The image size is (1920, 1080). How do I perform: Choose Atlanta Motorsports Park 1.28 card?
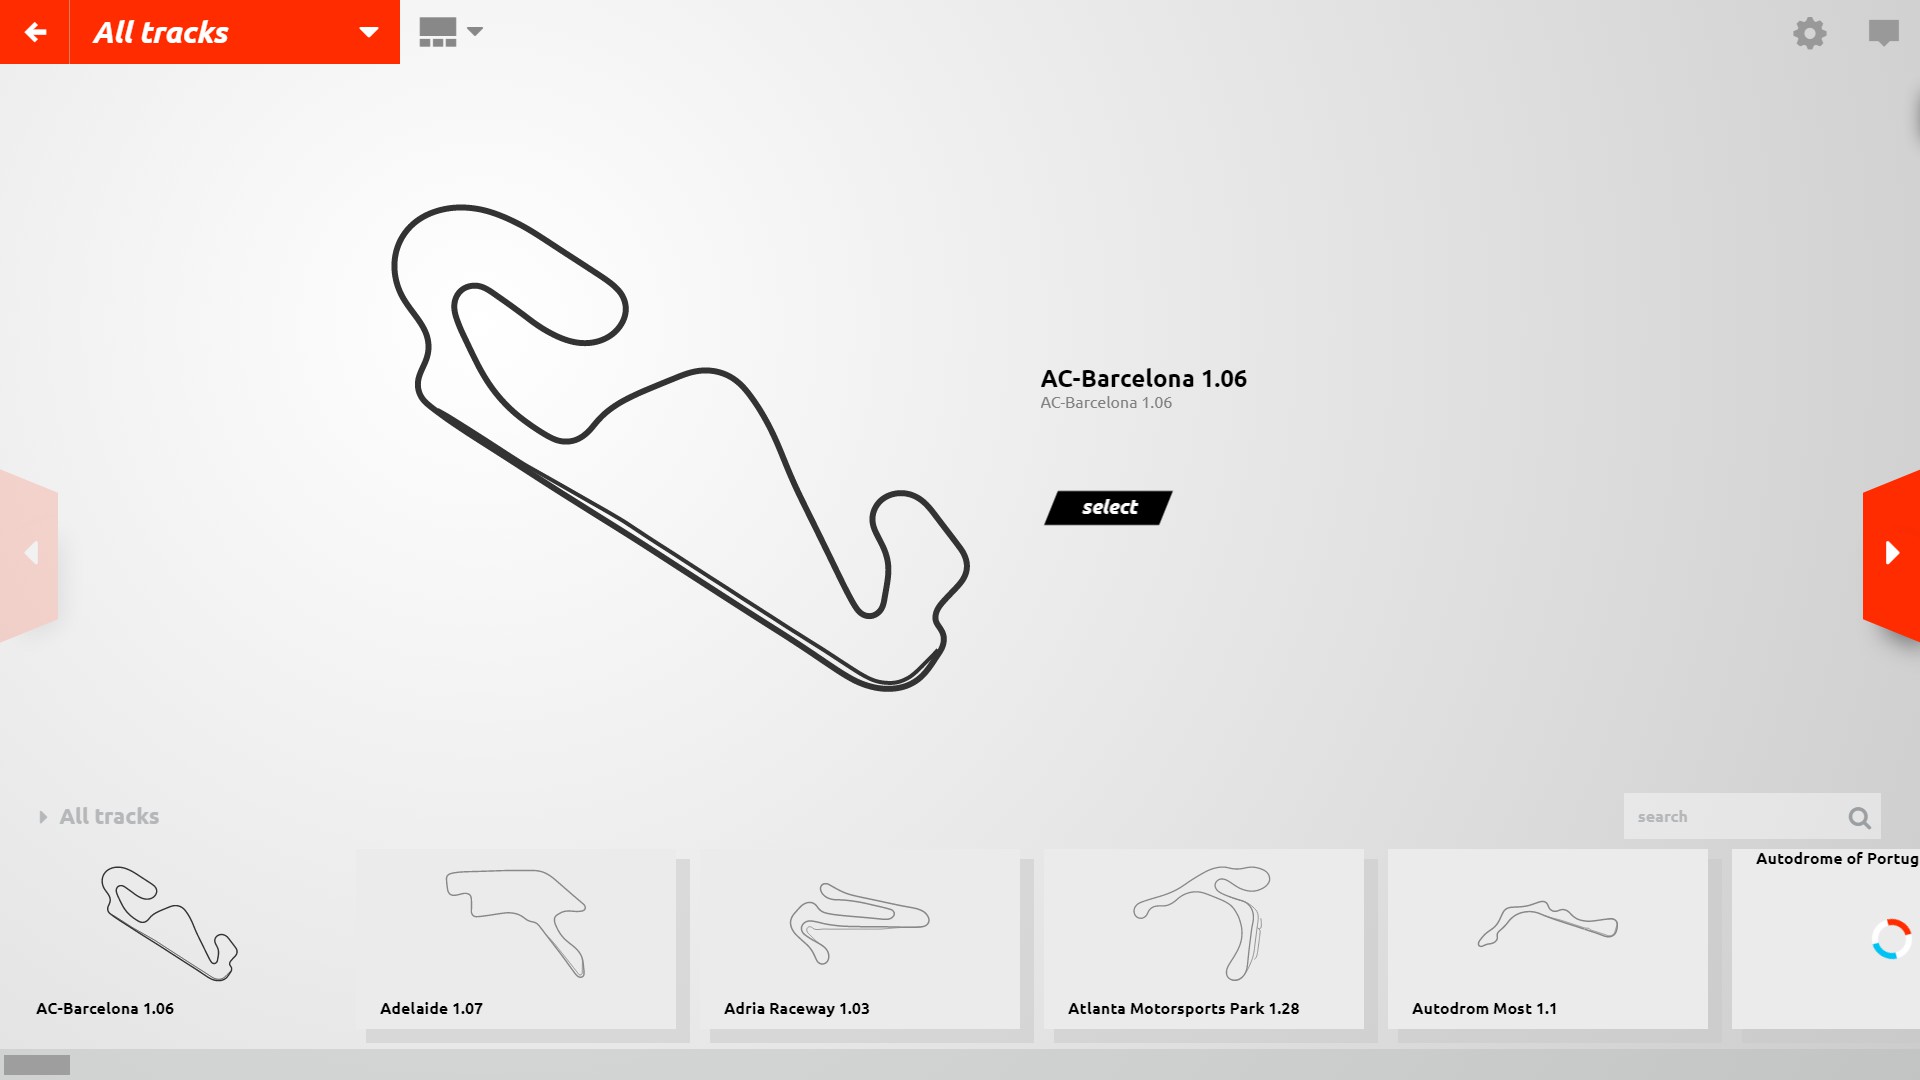1204,938
